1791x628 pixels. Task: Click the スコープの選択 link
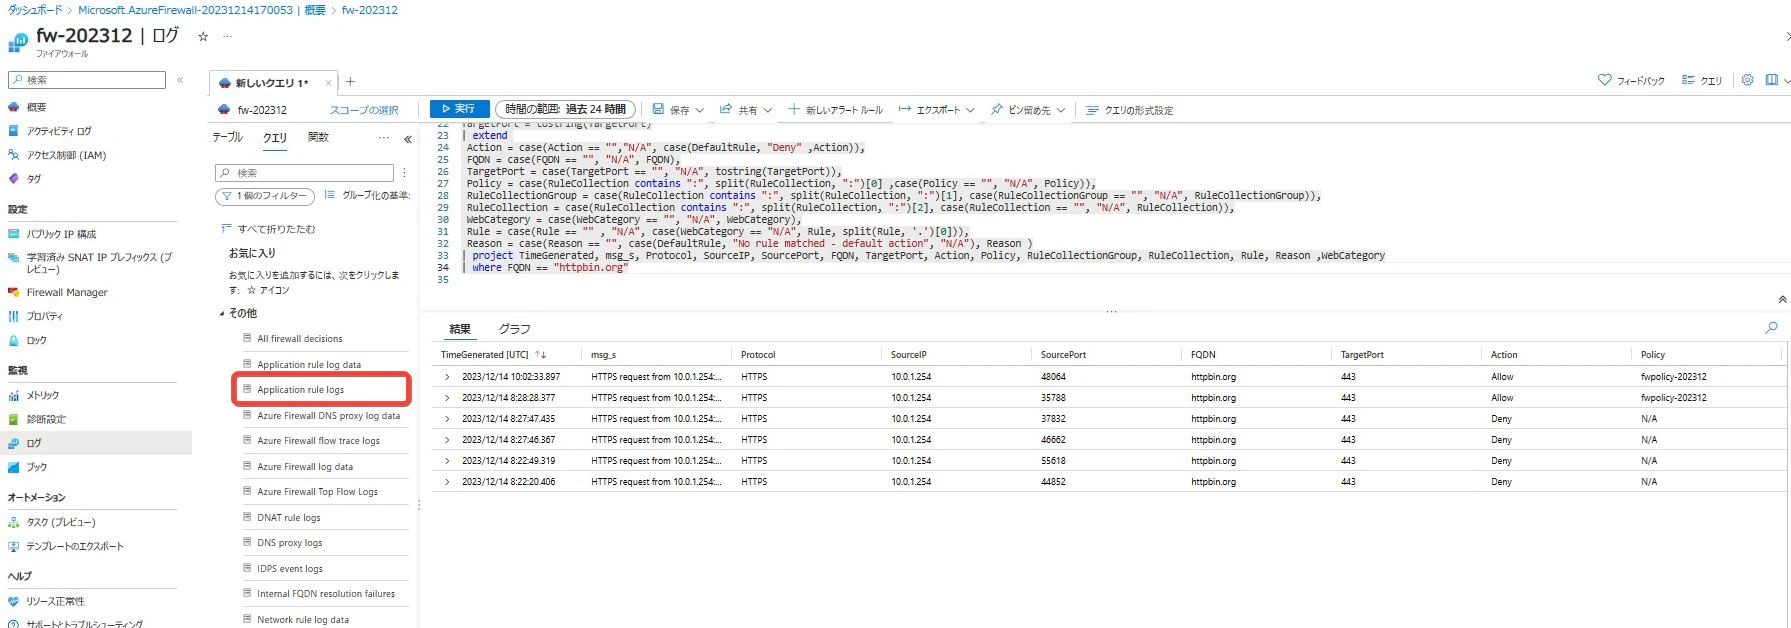click(x=364, y=110)
